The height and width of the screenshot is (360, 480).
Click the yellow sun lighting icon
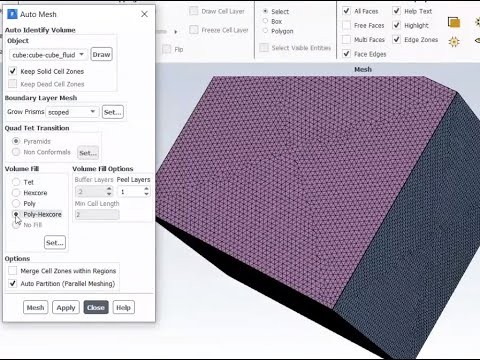(454, 42)
